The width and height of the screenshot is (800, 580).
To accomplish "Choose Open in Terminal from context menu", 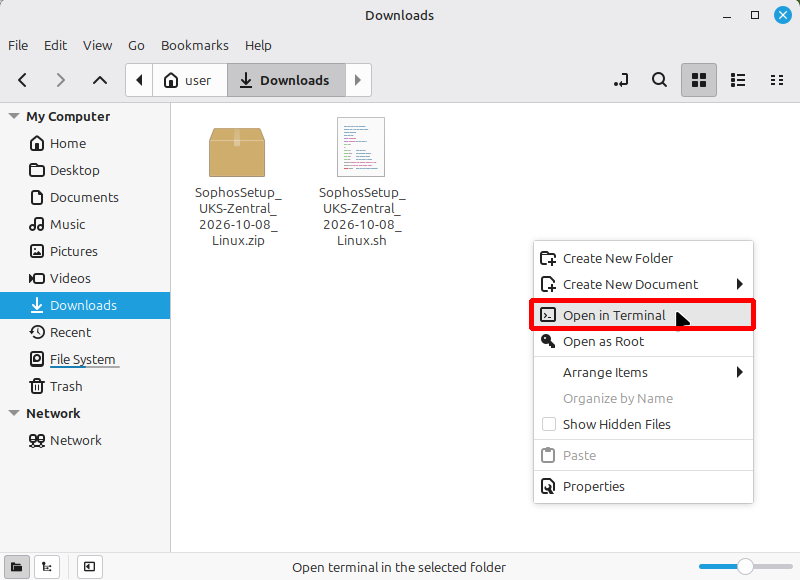I will (643, 315).
